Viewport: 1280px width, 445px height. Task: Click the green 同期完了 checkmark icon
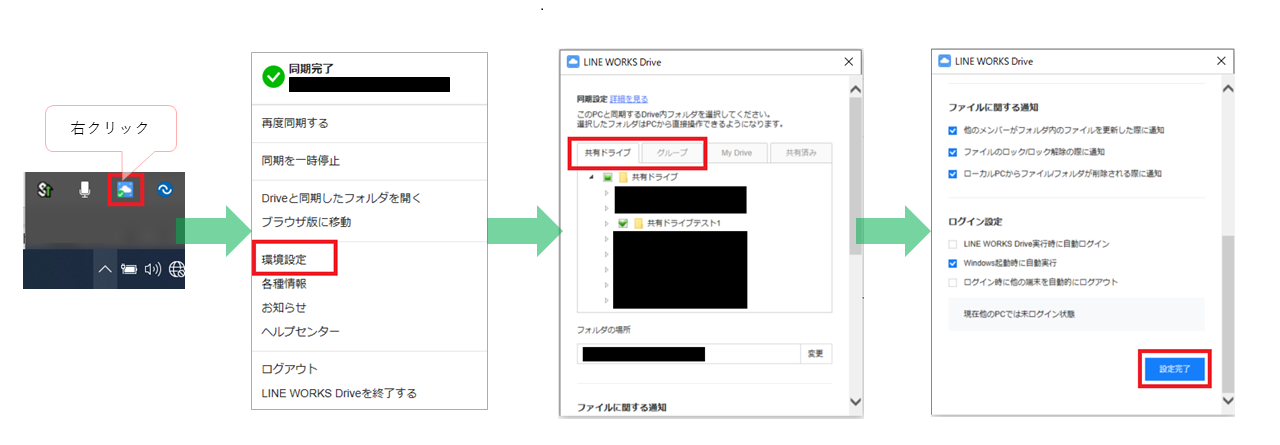click(272, 77)
